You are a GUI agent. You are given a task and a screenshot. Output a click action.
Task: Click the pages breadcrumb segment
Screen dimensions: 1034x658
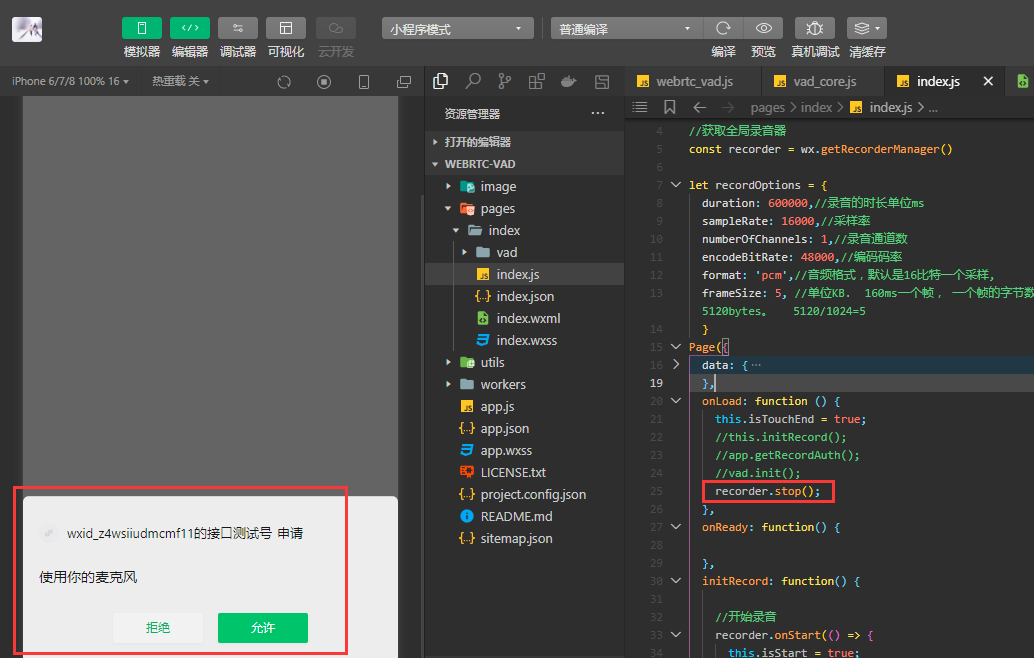coord(768,107)
